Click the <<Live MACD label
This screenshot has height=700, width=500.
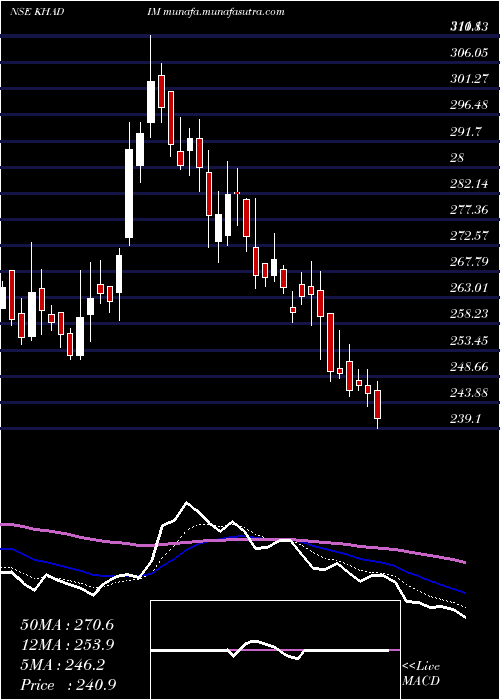point(421,674)
